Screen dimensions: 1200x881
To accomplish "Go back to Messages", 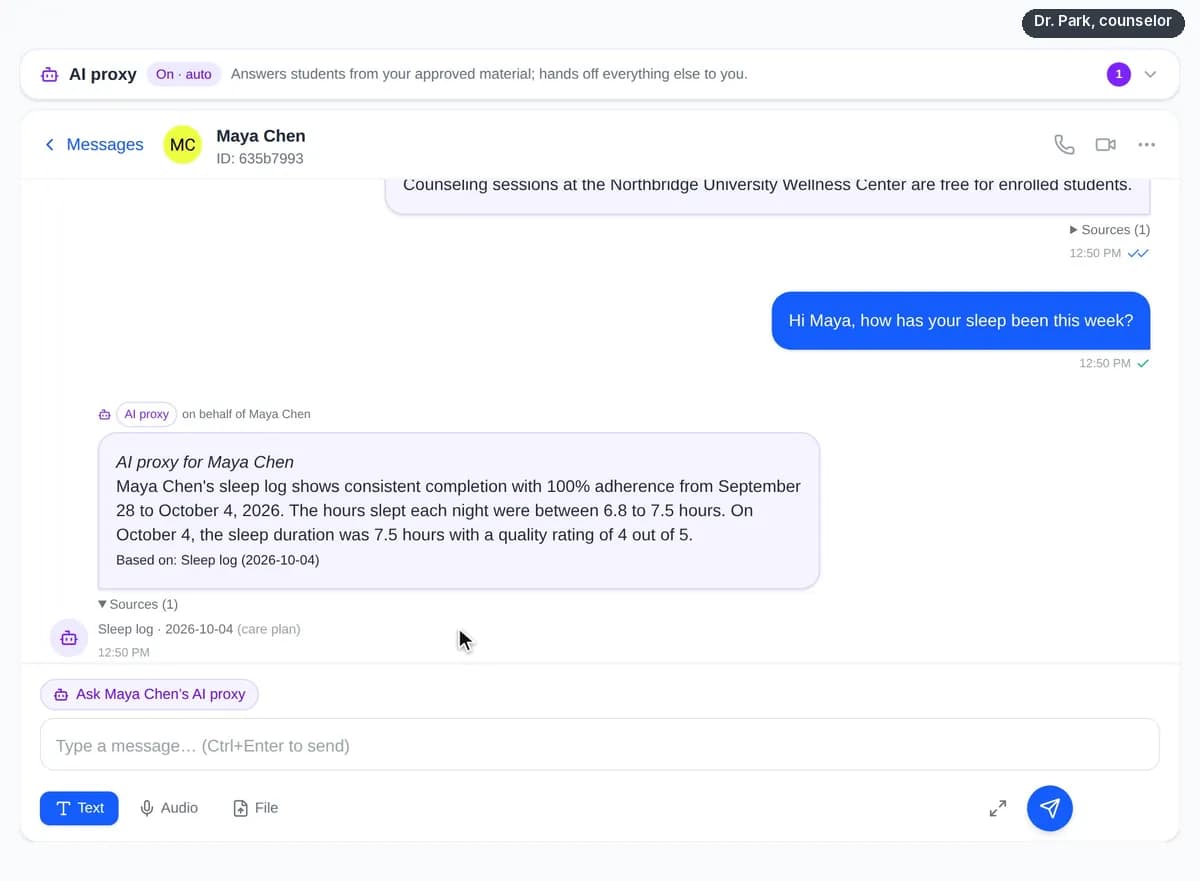I will coord(94,145).
